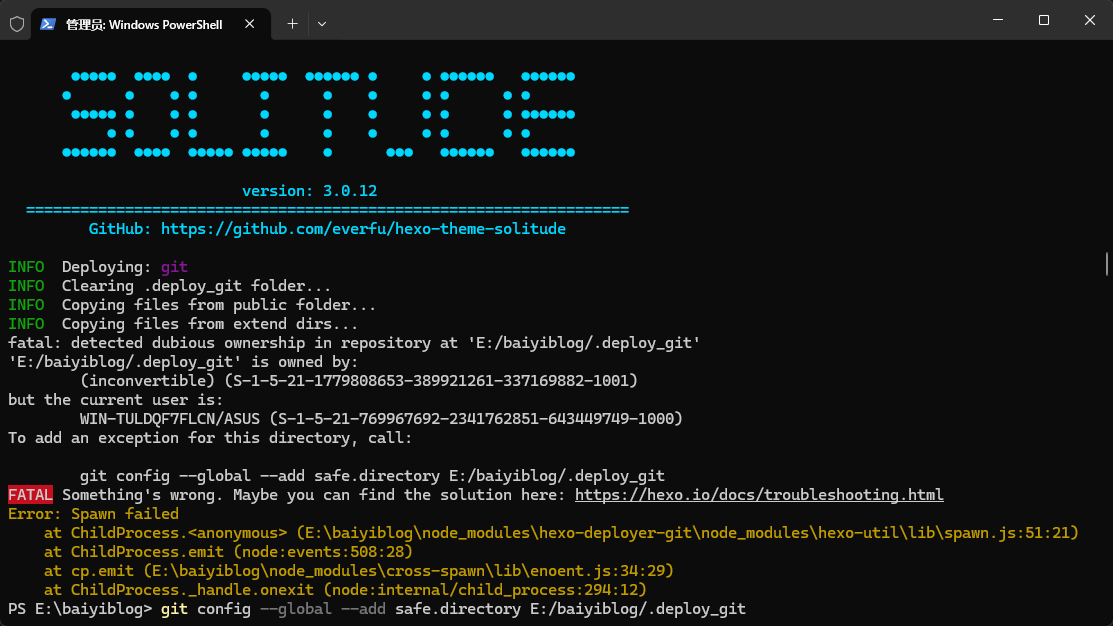Maximize the terminal window
1113x626 pixels.
[1043, 20]
